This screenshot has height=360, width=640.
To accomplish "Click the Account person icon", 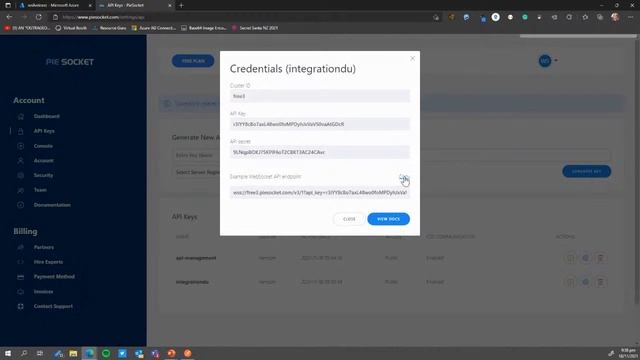I will tap(20, 160).
